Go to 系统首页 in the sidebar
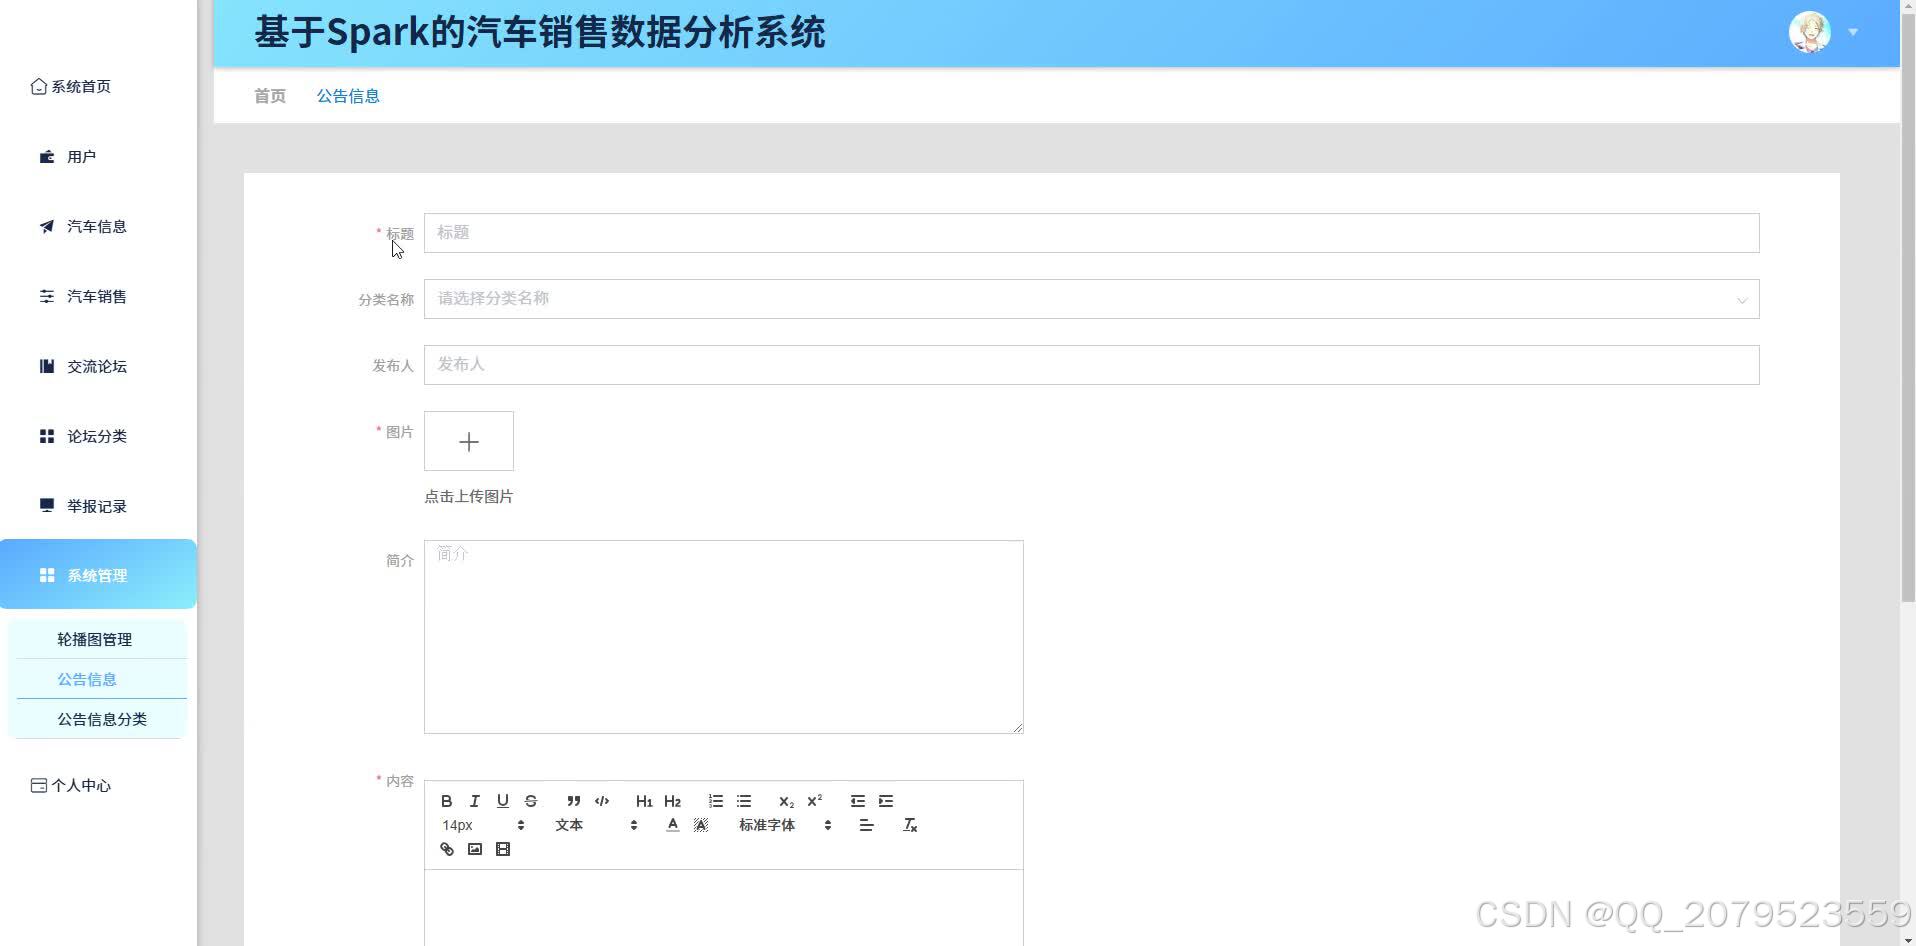Screen dimensions: 1916x946 pos(70,87)
